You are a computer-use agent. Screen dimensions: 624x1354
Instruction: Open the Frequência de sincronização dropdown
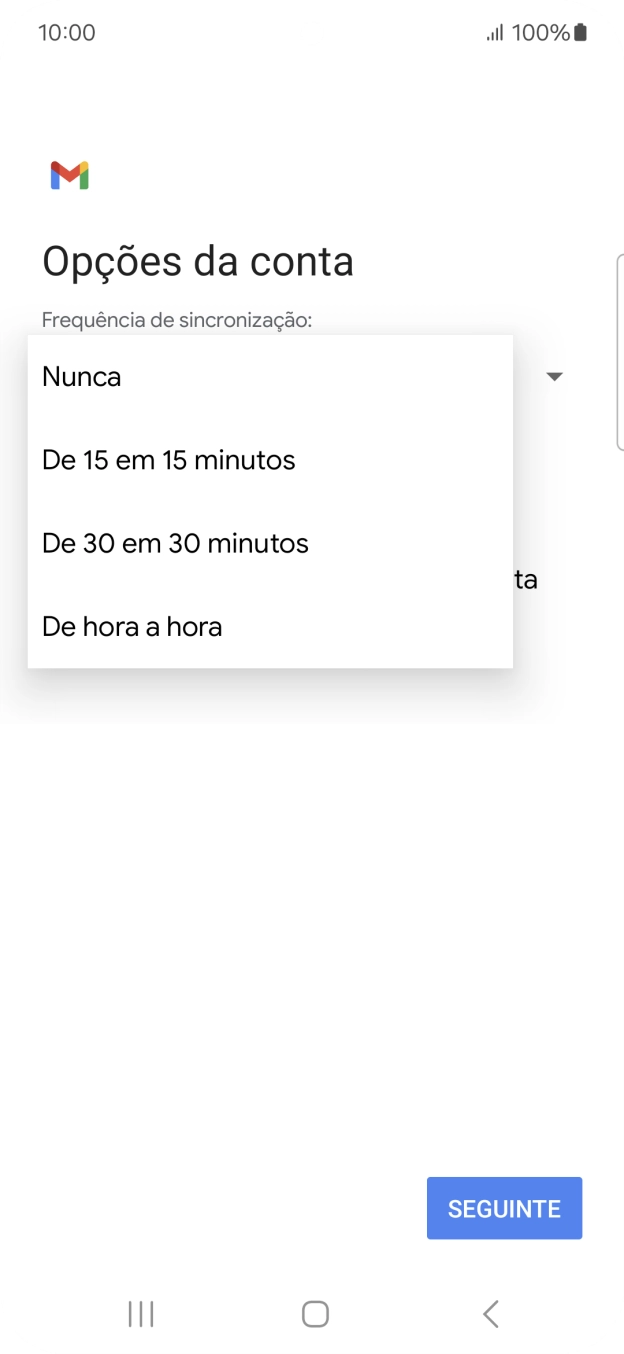pos(555,376)
